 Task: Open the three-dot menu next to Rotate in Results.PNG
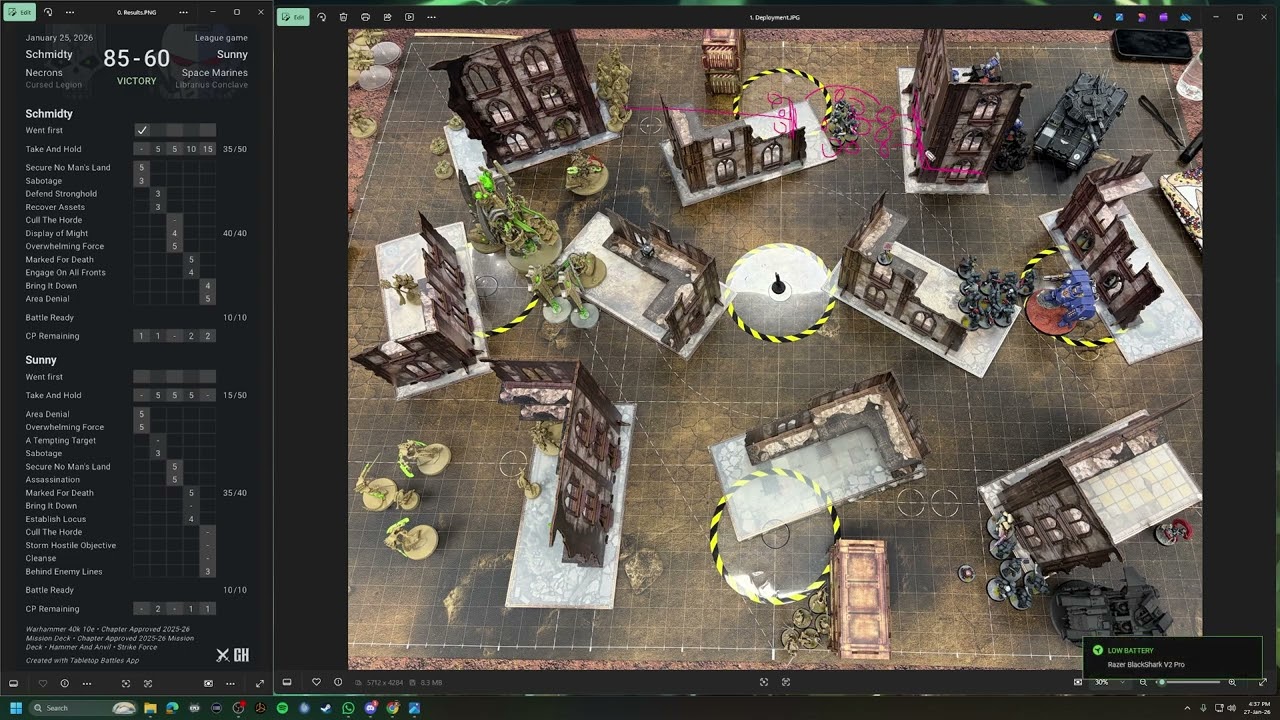[69, 12]
